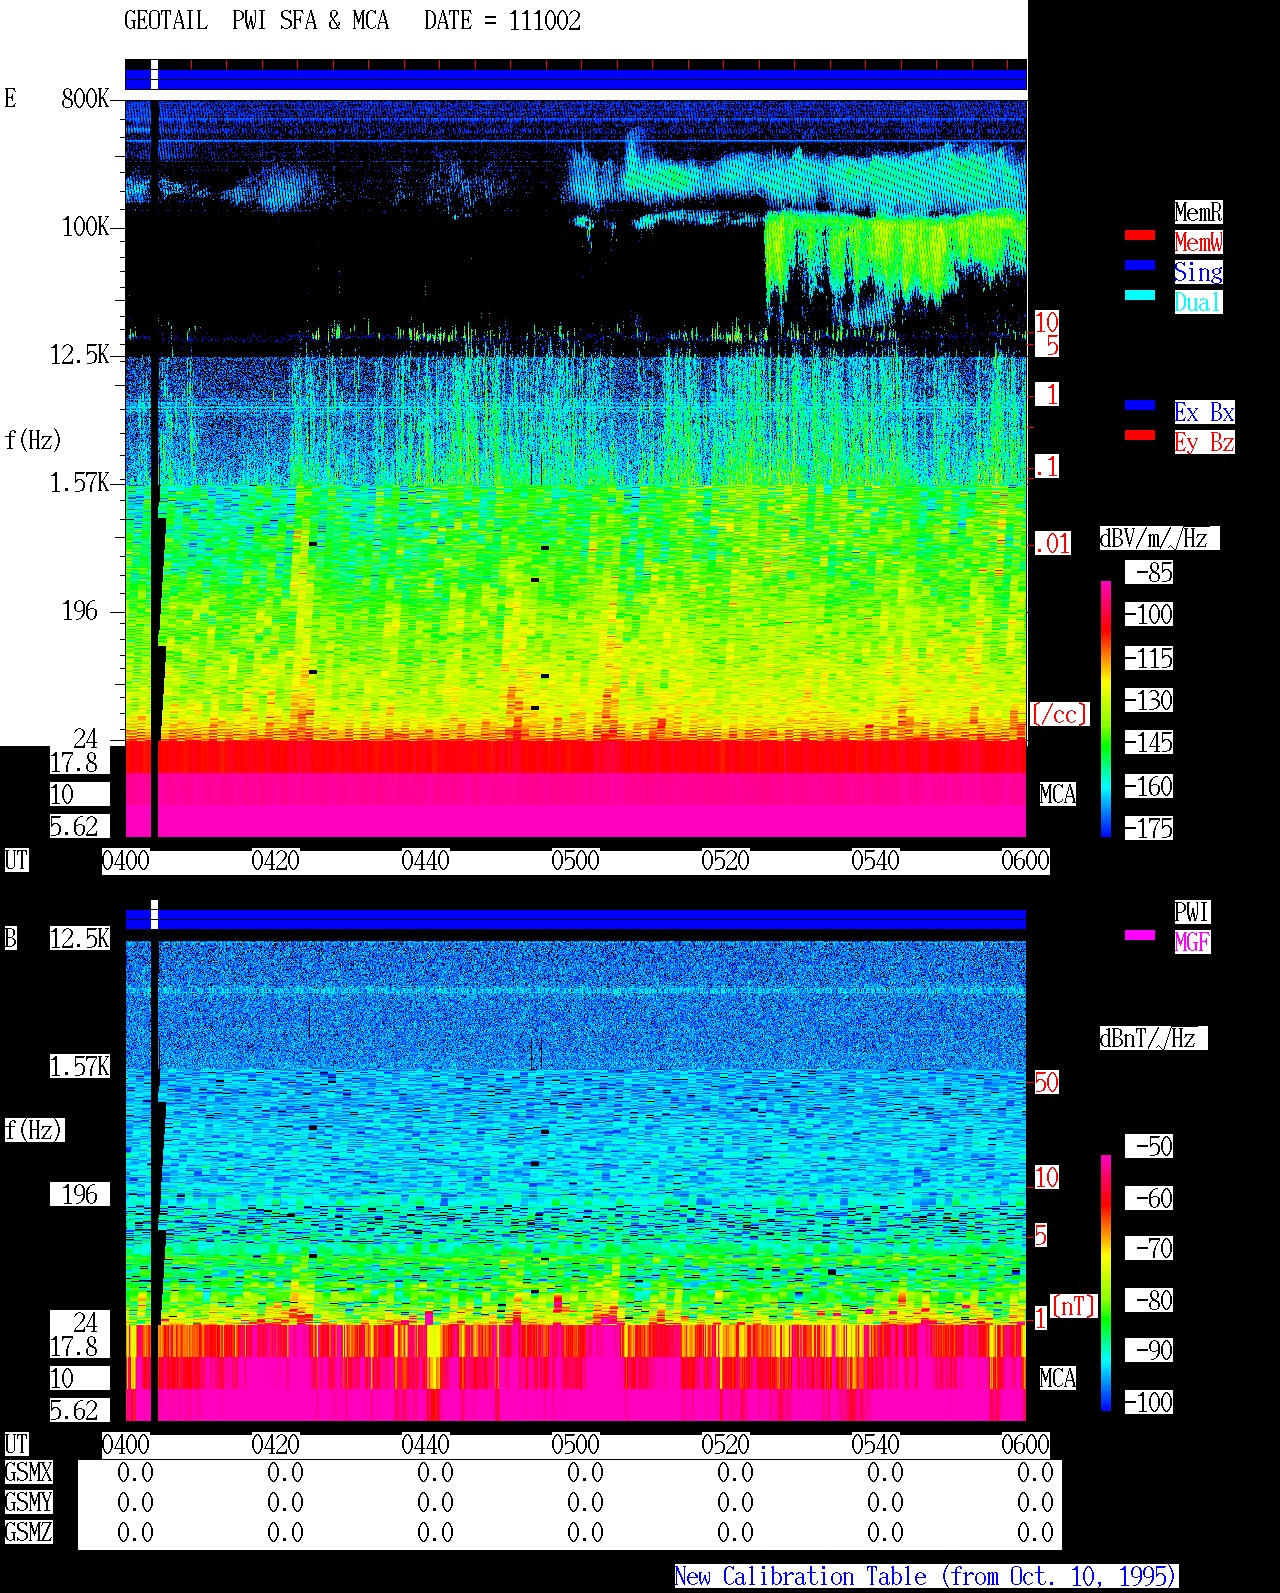Click the 'PWI' legend label
Image resolution: width=1280 pixels, height=1593 pixels.
pyautogui.click(x=1192, y=912)
